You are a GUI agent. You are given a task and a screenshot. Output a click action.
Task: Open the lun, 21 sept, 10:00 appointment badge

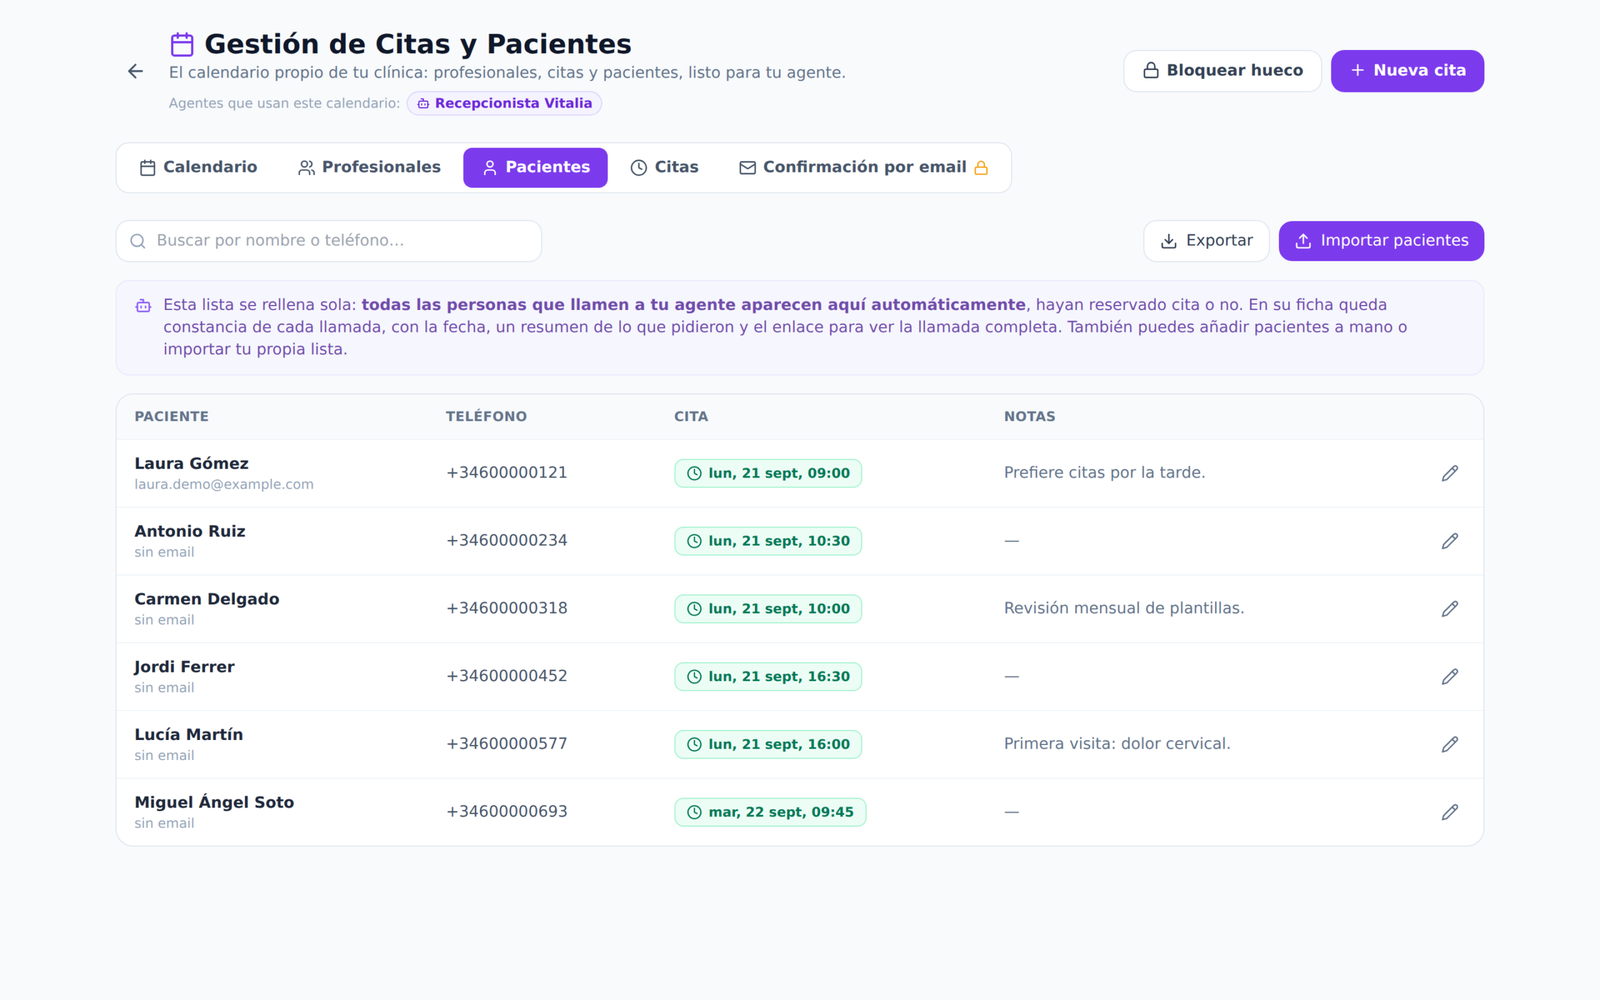point(768,609)
